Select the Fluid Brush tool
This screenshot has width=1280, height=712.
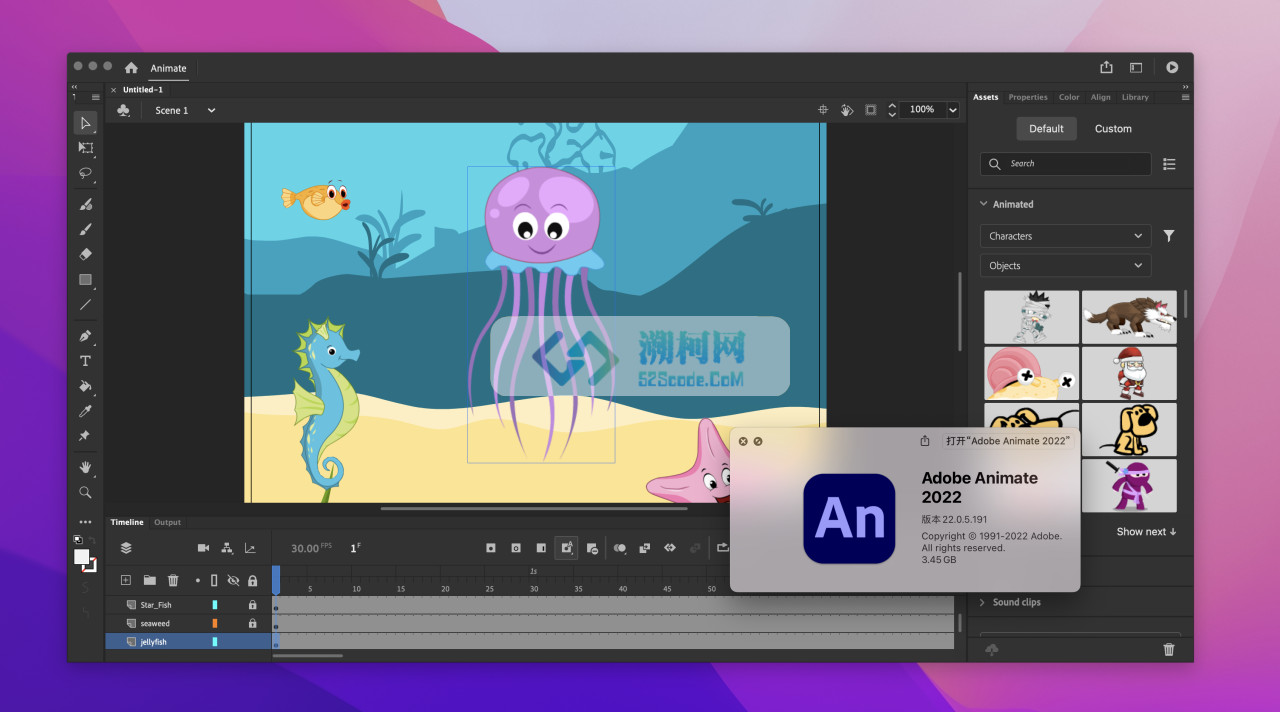[x=85, y=204]
